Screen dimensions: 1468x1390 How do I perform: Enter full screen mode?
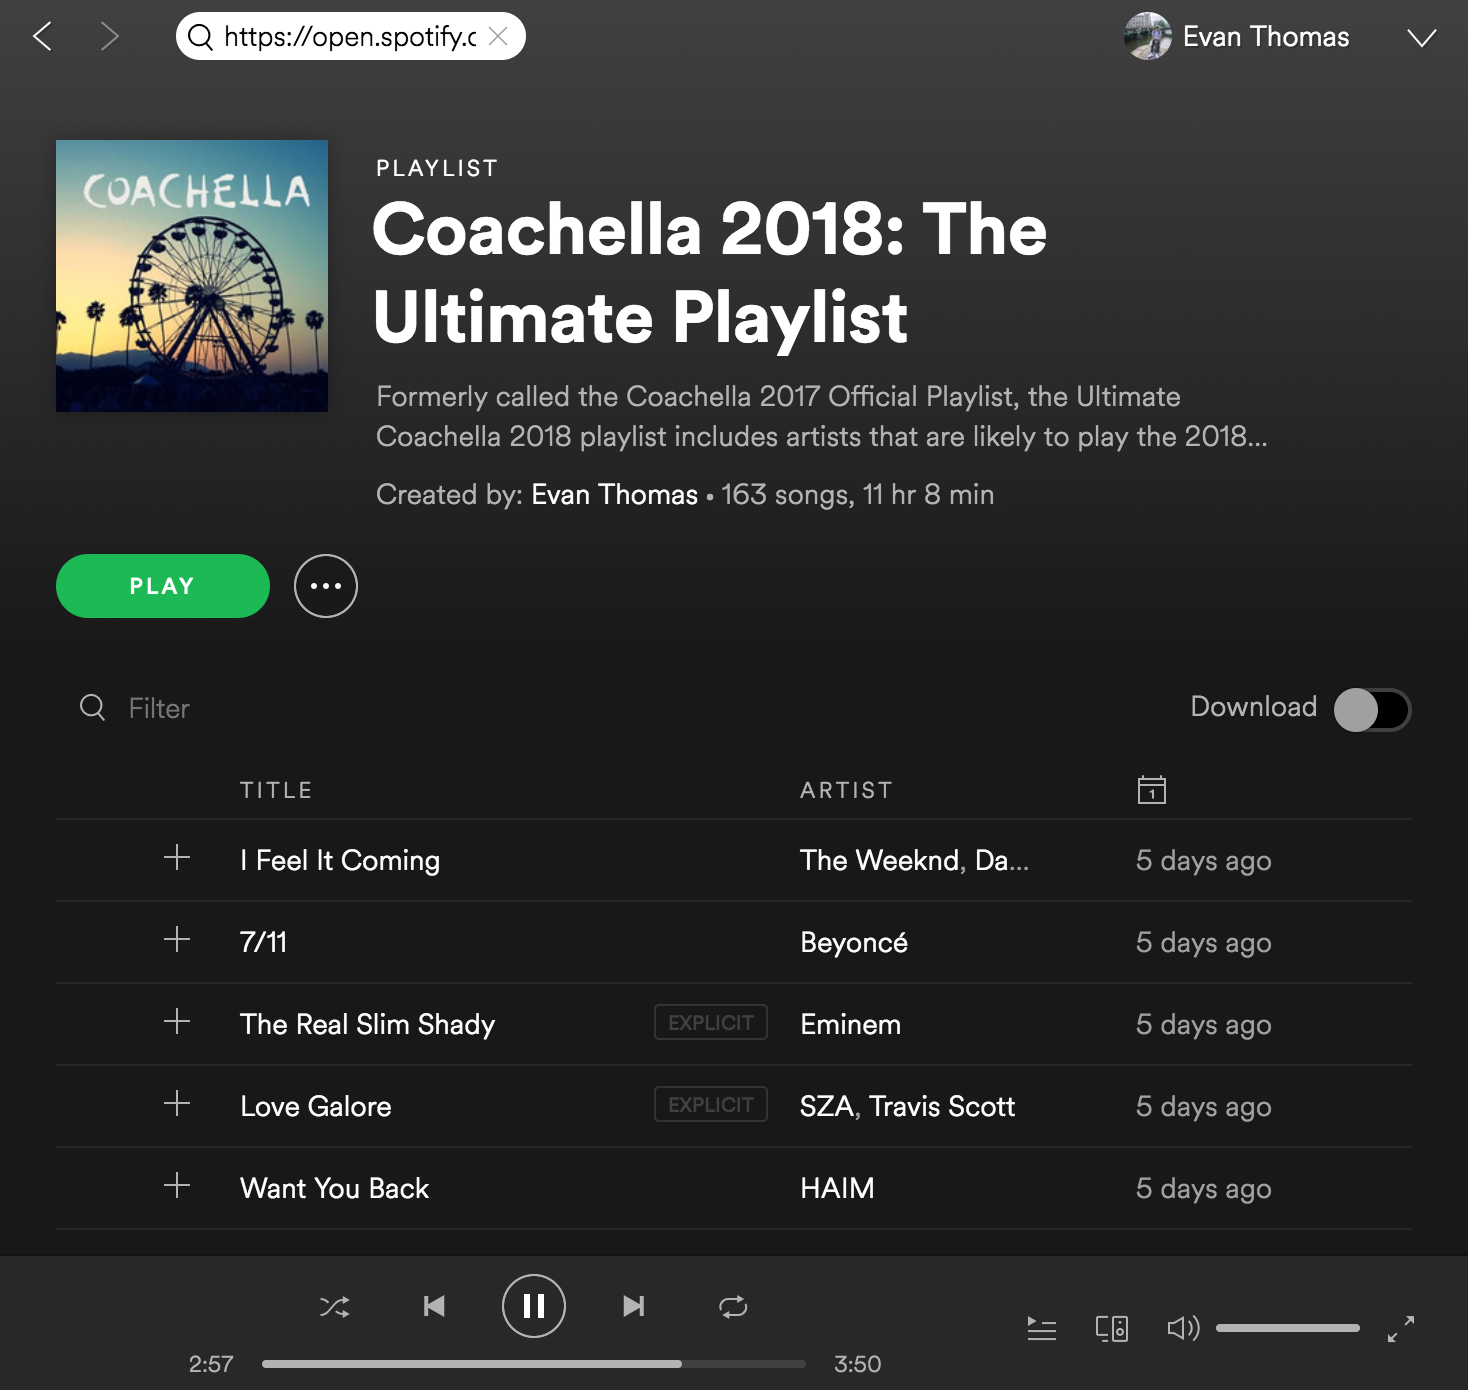(x=1401, y=1328)
